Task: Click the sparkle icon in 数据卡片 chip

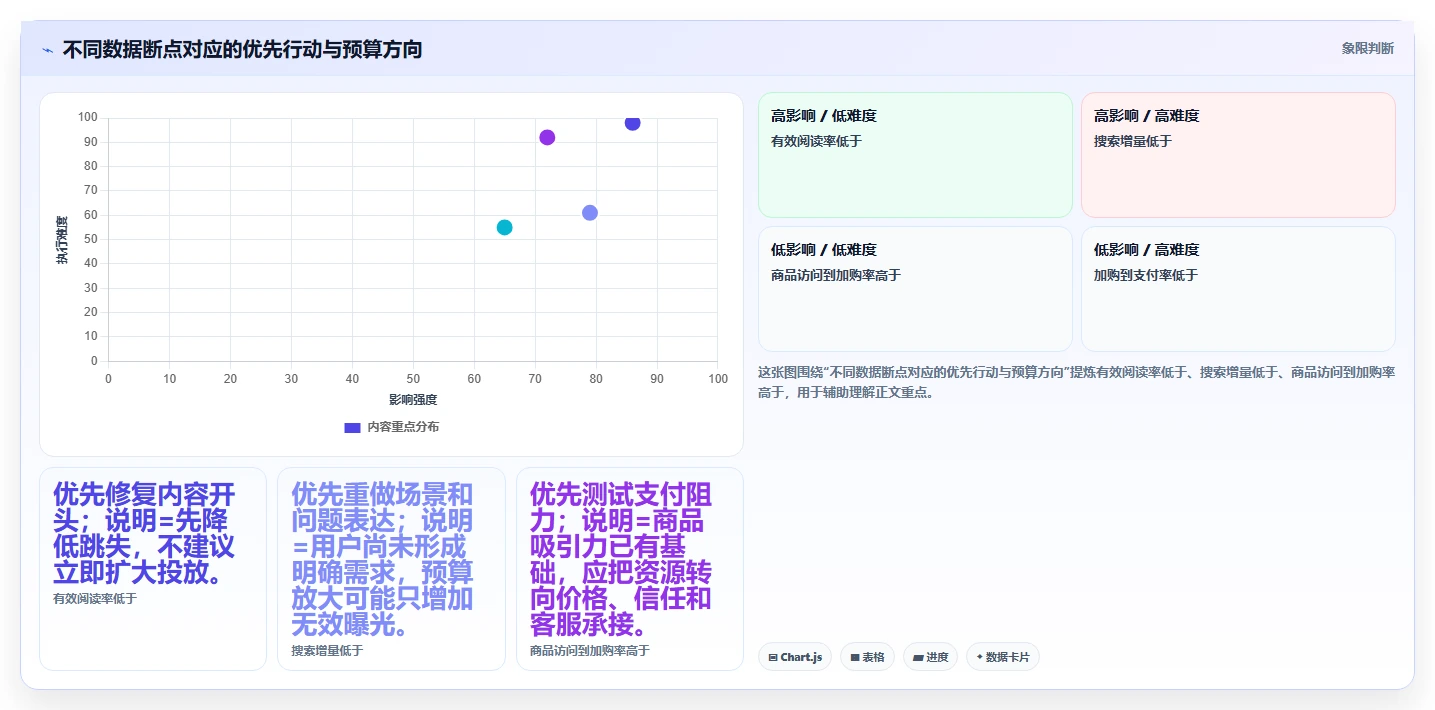Action: point(979,658)
